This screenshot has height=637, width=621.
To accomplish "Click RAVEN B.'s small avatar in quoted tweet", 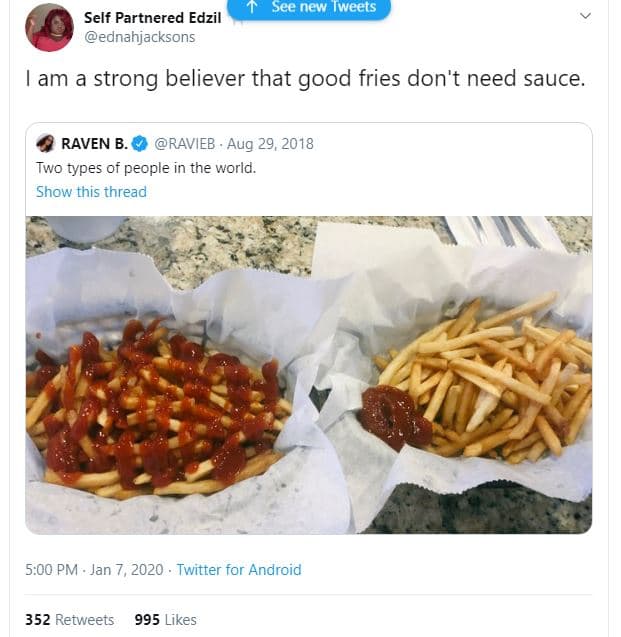I will coord(45,144).
